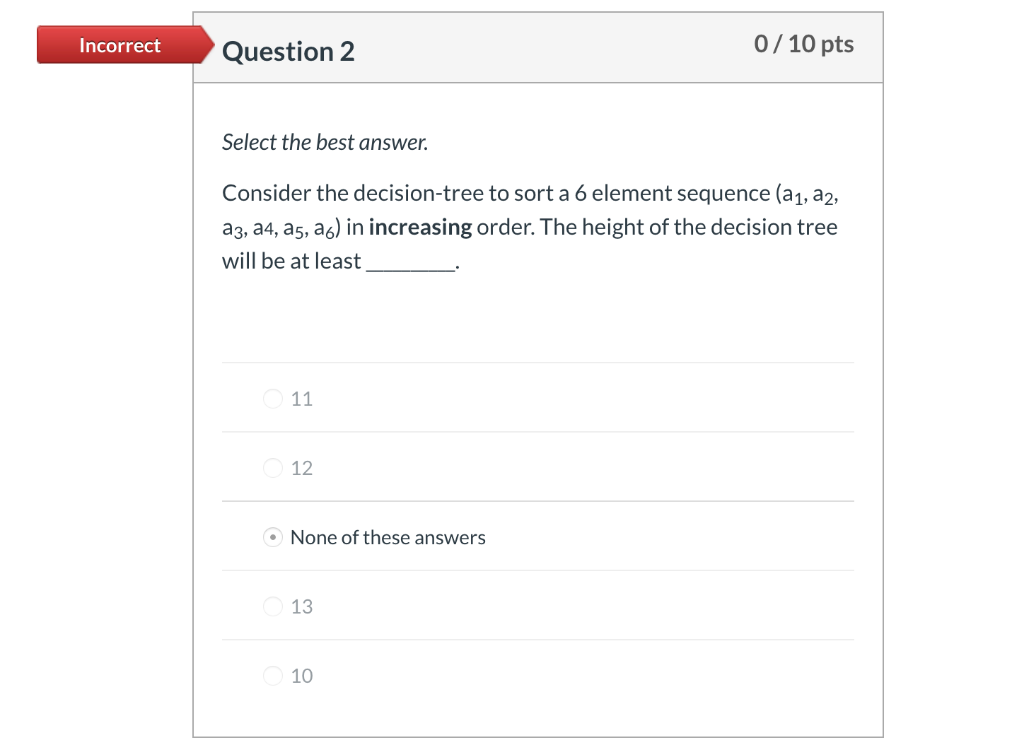Click the answer label text 12

point(302,468)
